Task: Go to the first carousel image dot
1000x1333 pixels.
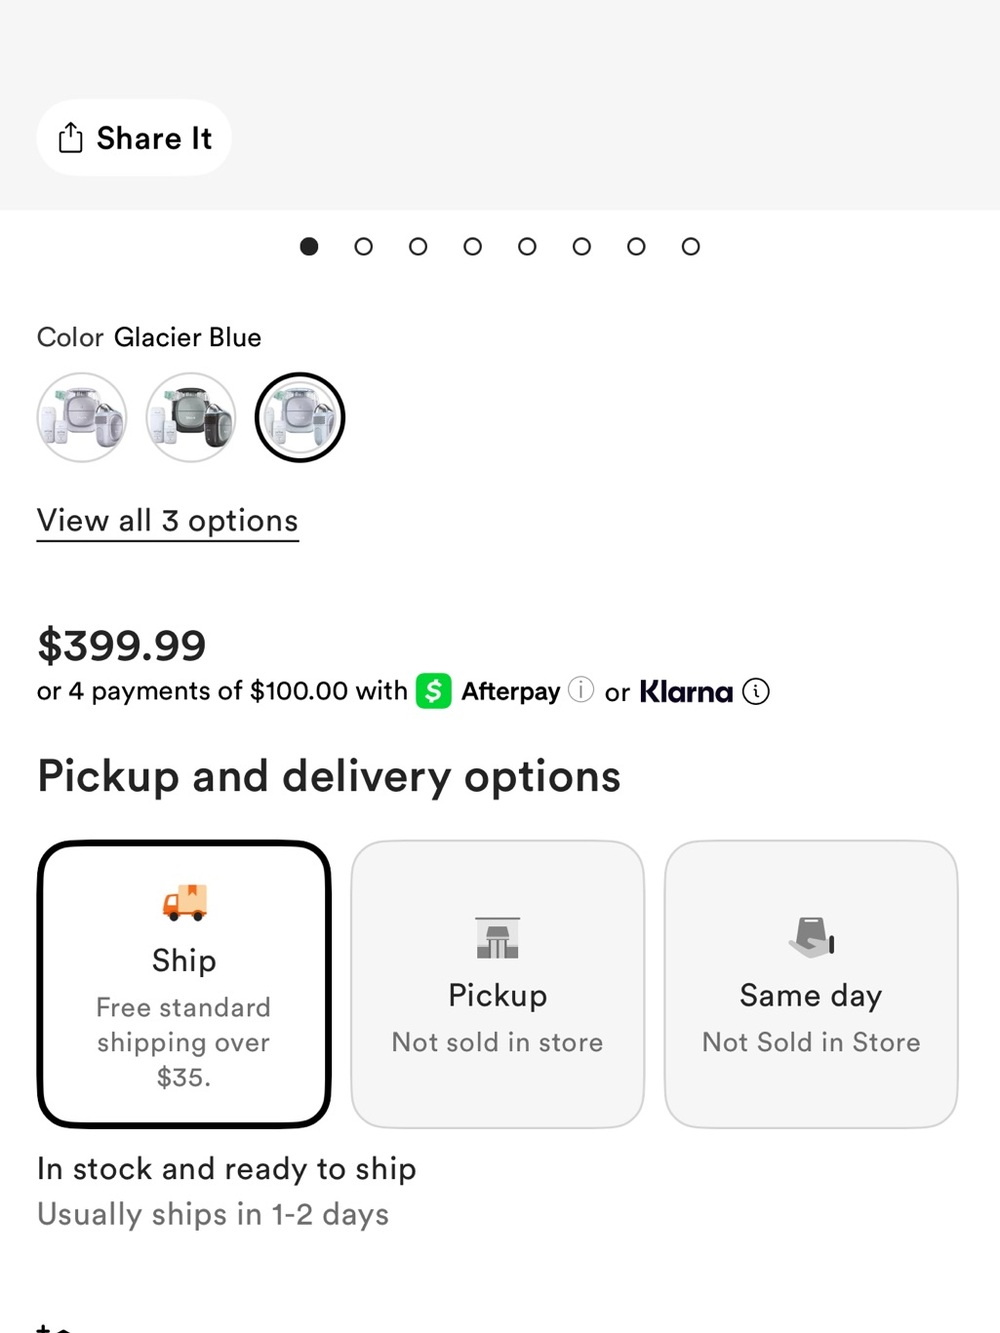Action: click(x=309, y=246)
